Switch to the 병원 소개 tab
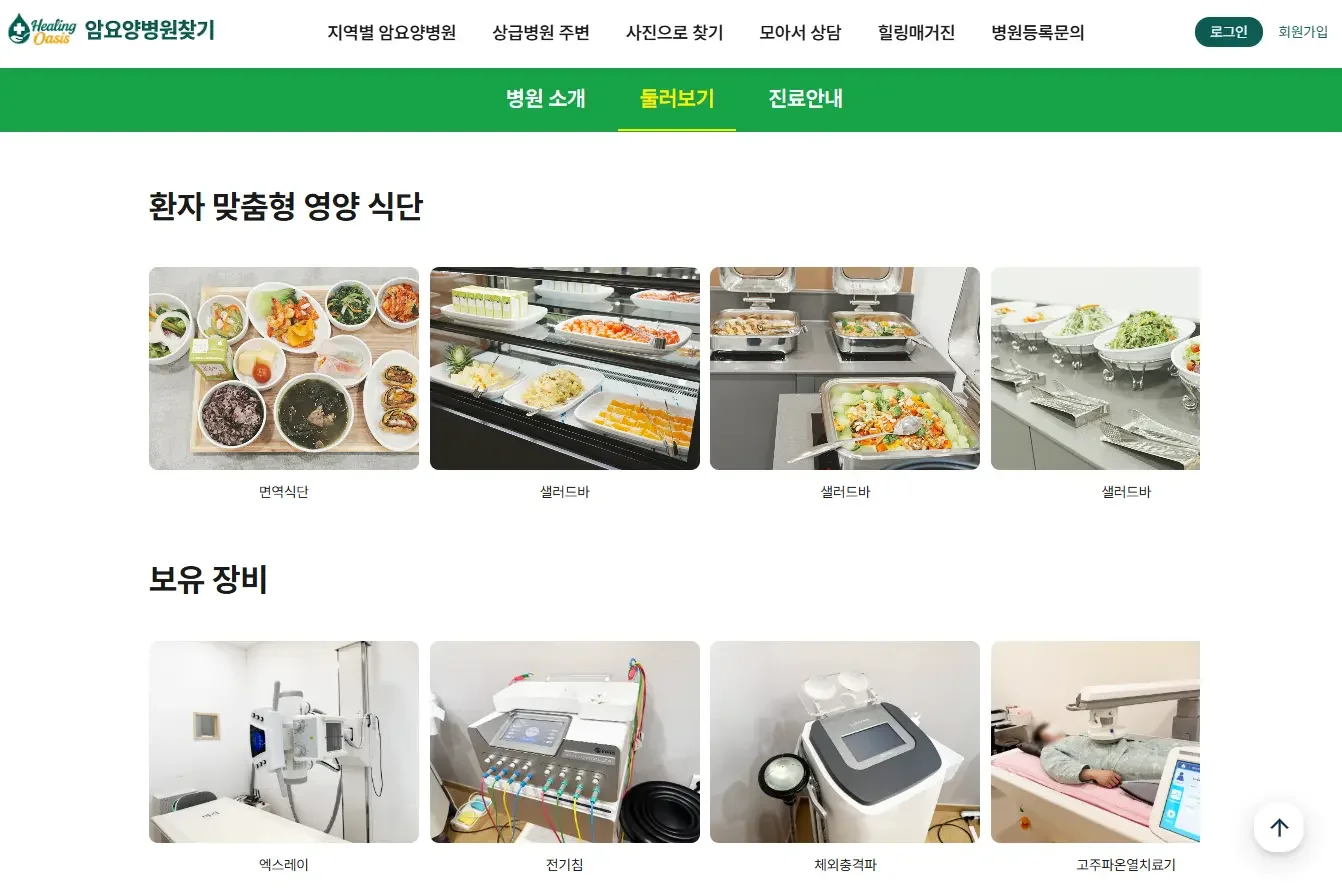This screenshot has height=889, width=1342. pos(546,98)
